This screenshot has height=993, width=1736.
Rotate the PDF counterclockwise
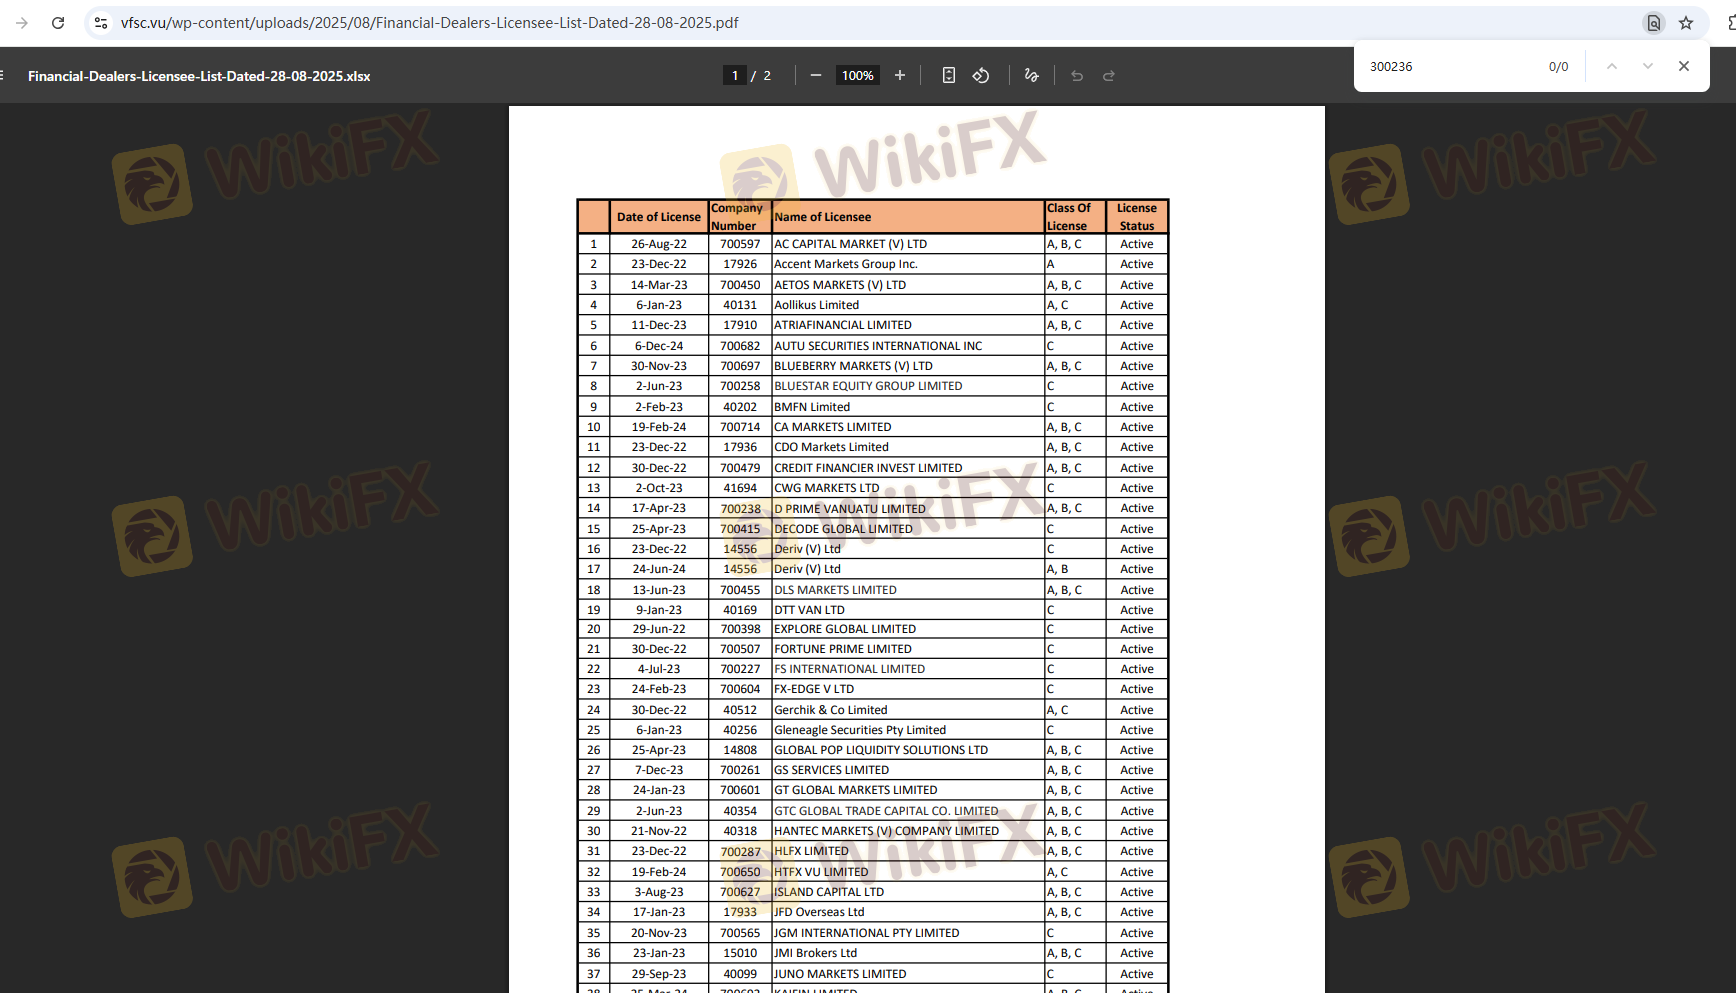tap(981, 76)
